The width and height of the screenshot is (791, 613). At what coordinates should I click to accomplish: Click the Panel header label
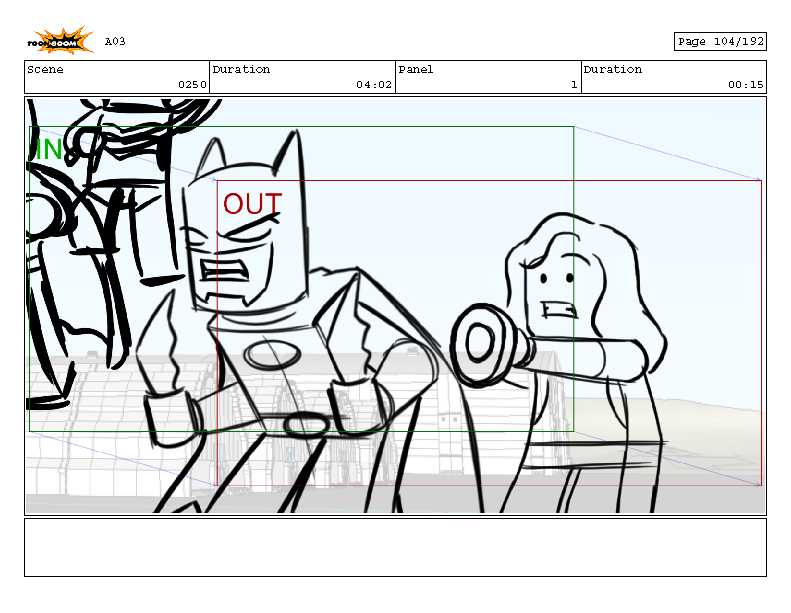click(416, 69)
